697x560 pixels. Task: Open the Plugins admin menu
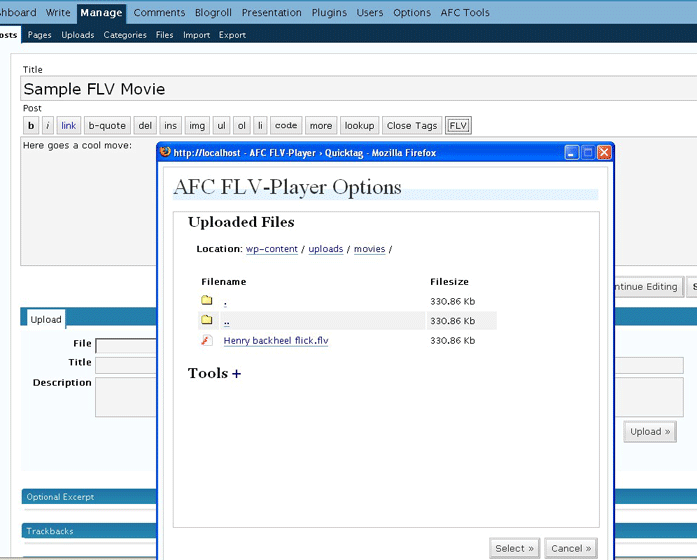tap(329, 12)
